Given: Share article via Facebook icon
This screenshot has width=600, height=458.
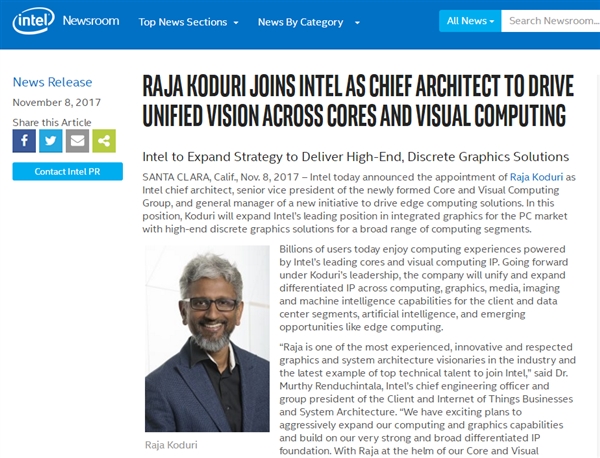Looking at the screenshot, I should click(x=24, y=141).
